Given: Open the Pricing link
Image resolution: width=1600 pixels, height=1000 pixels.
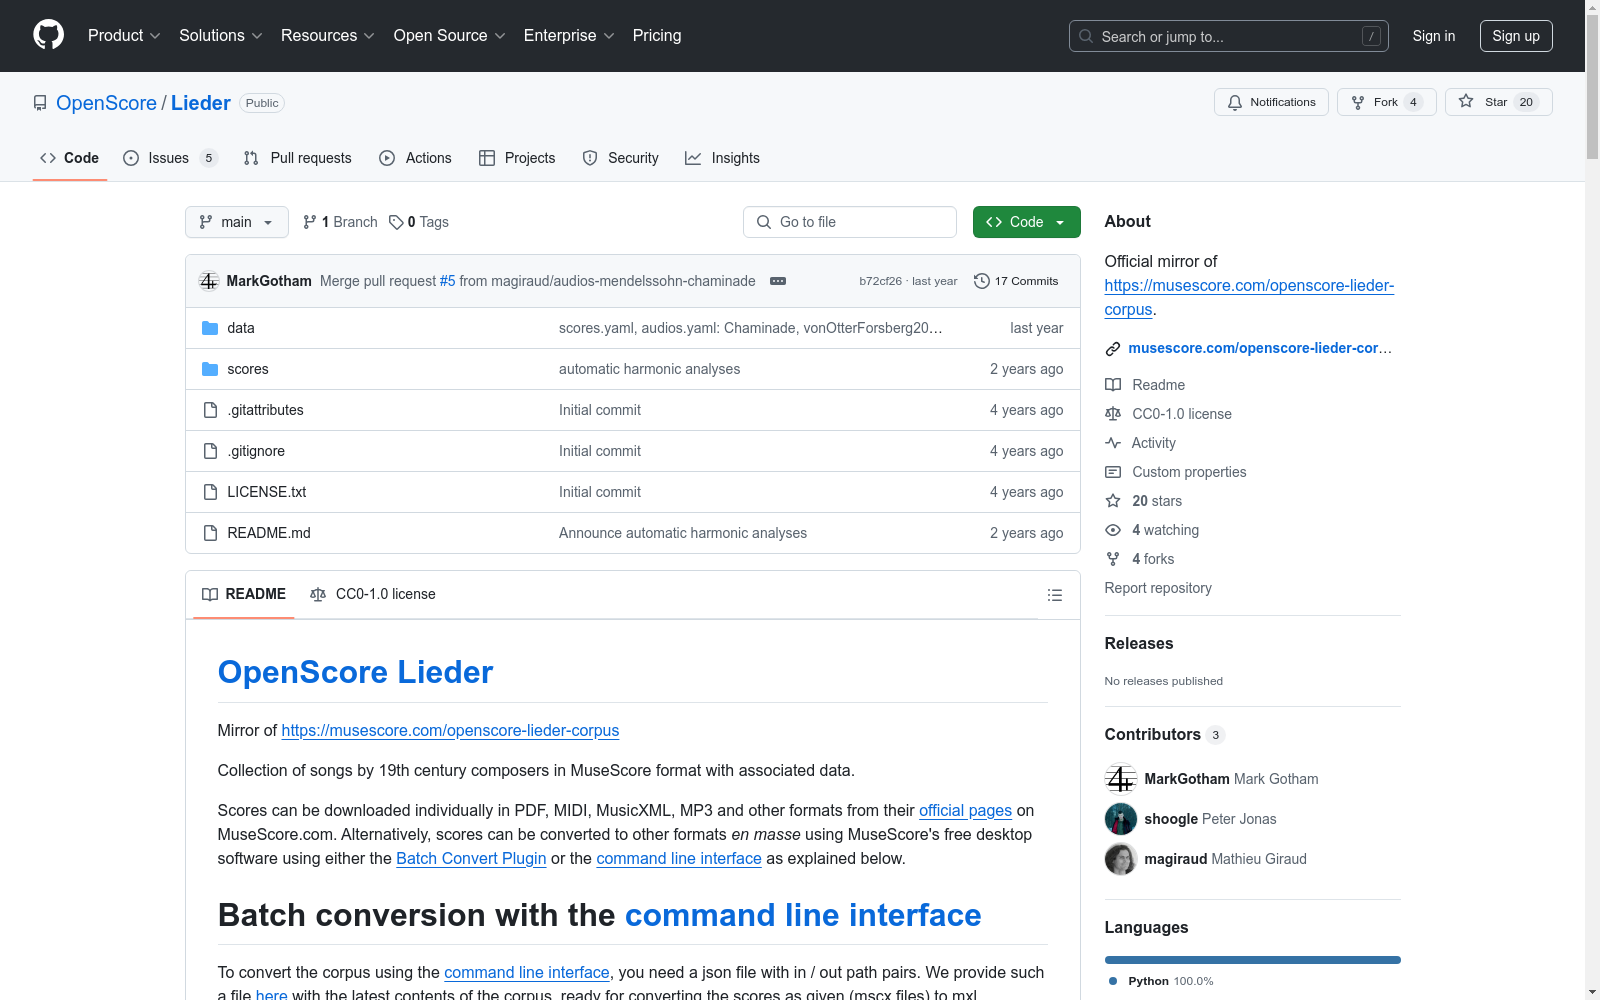Looking at the screenshot, I should (x=657, y=36).
